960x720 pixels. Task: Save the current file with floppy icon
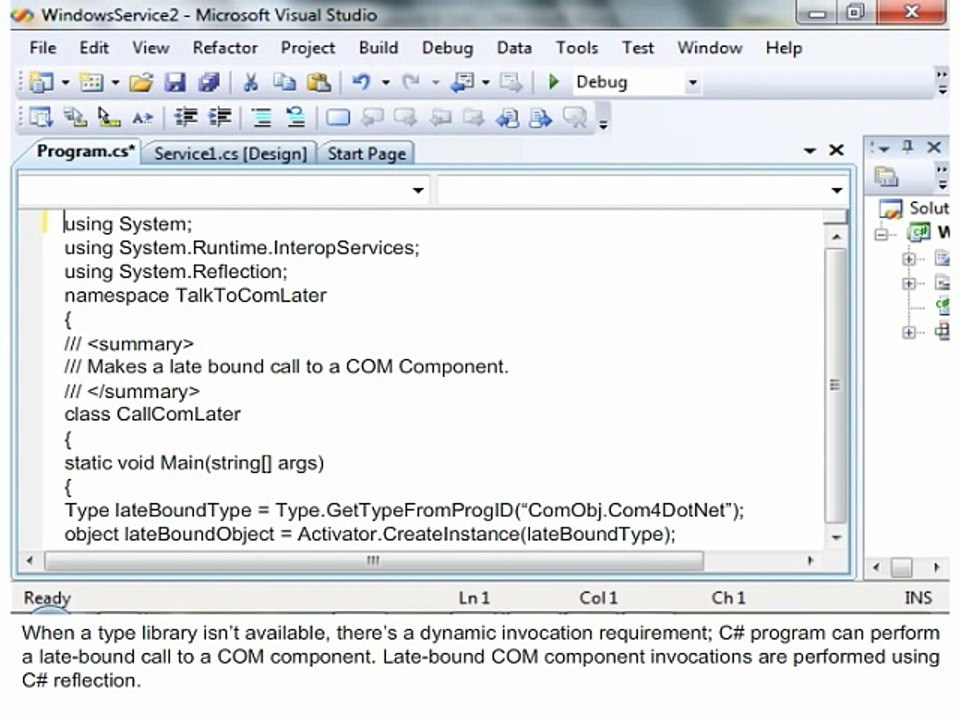pos(175,82)
